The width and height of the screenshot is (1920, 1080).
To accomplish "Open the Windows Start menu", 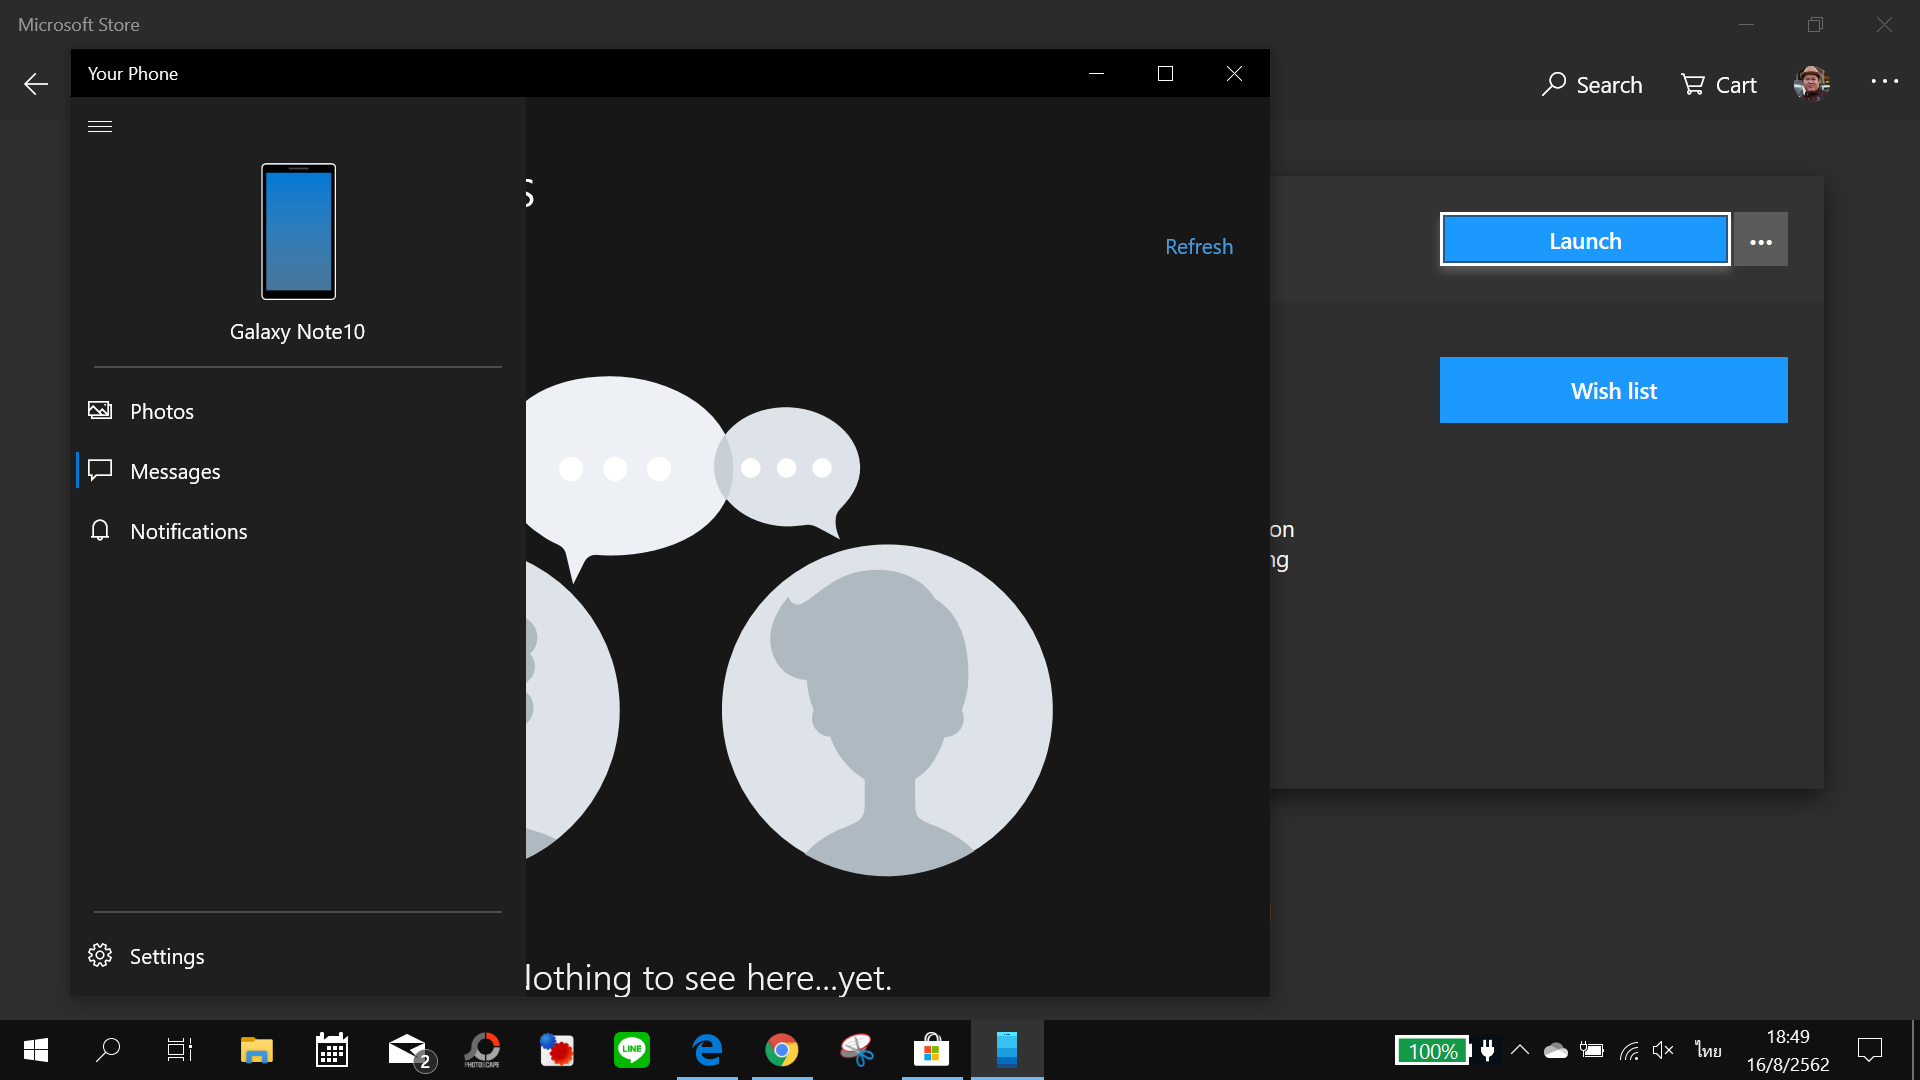I will click(x=36, y=1050).
